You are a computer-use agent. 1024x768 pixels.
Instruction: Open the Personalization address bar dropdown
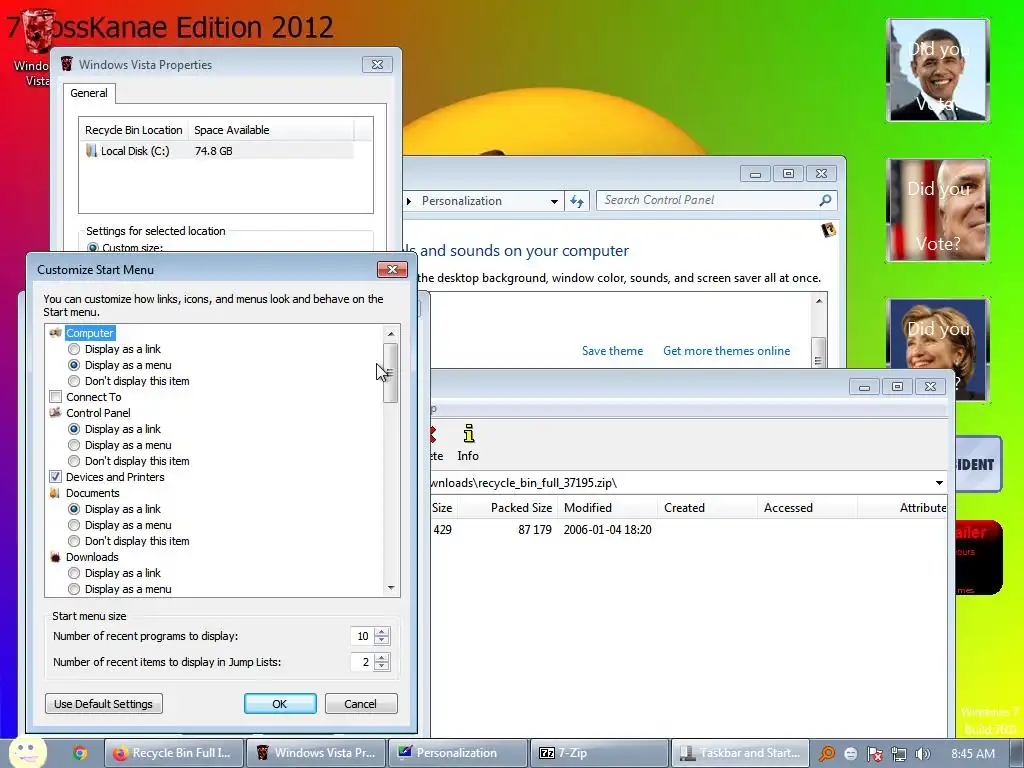554,201
